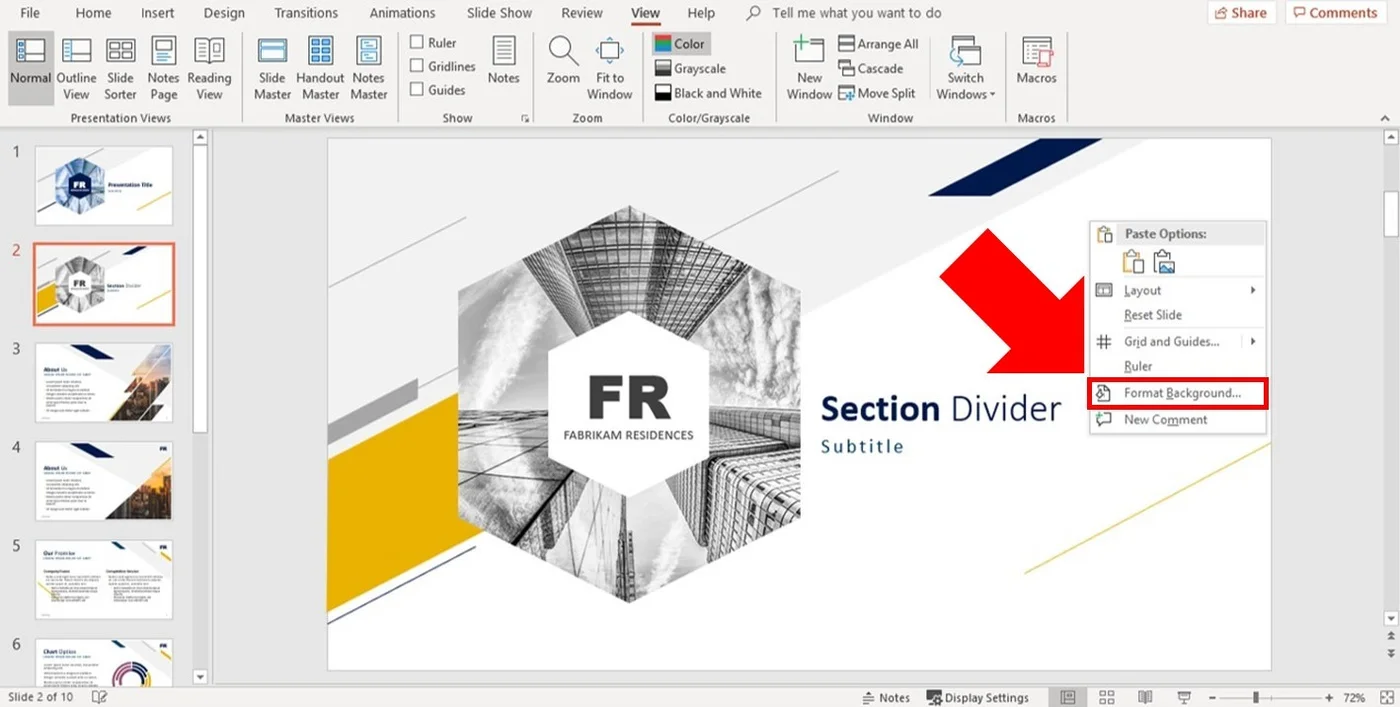Click the Share button
The image size is (1400, 707).
pos(1241,13)
